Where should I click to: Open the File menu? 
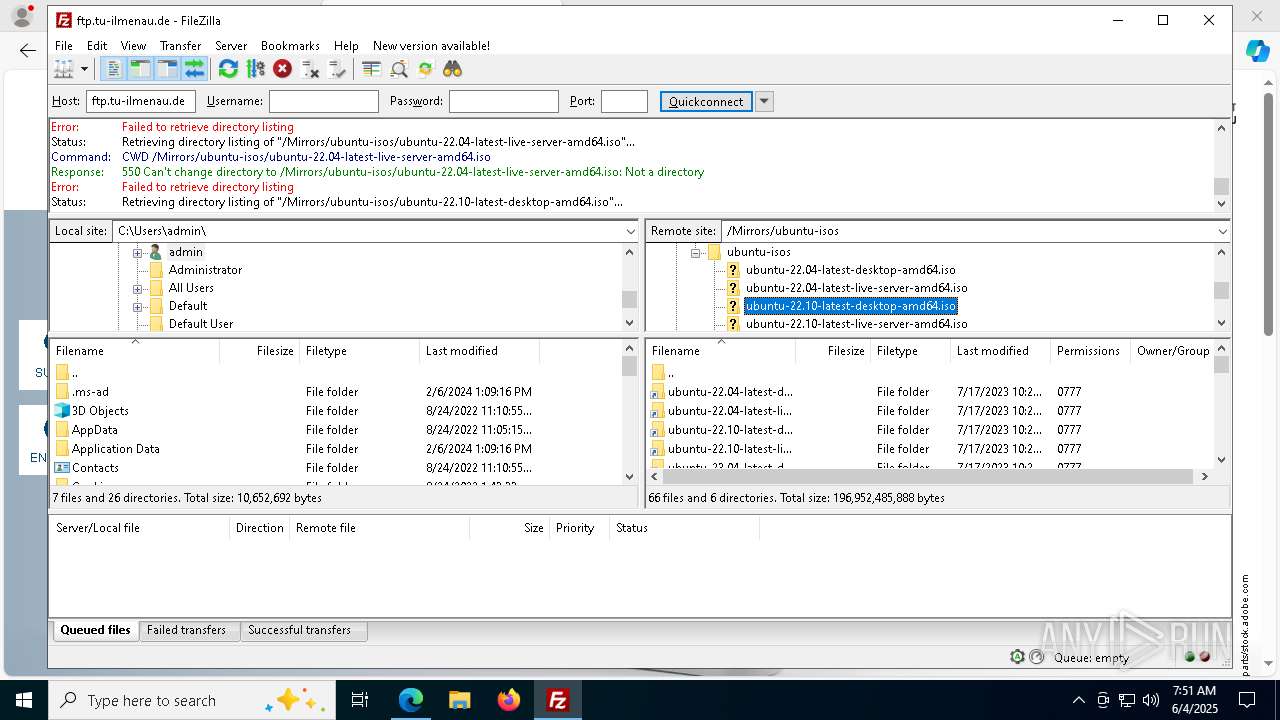64,46
